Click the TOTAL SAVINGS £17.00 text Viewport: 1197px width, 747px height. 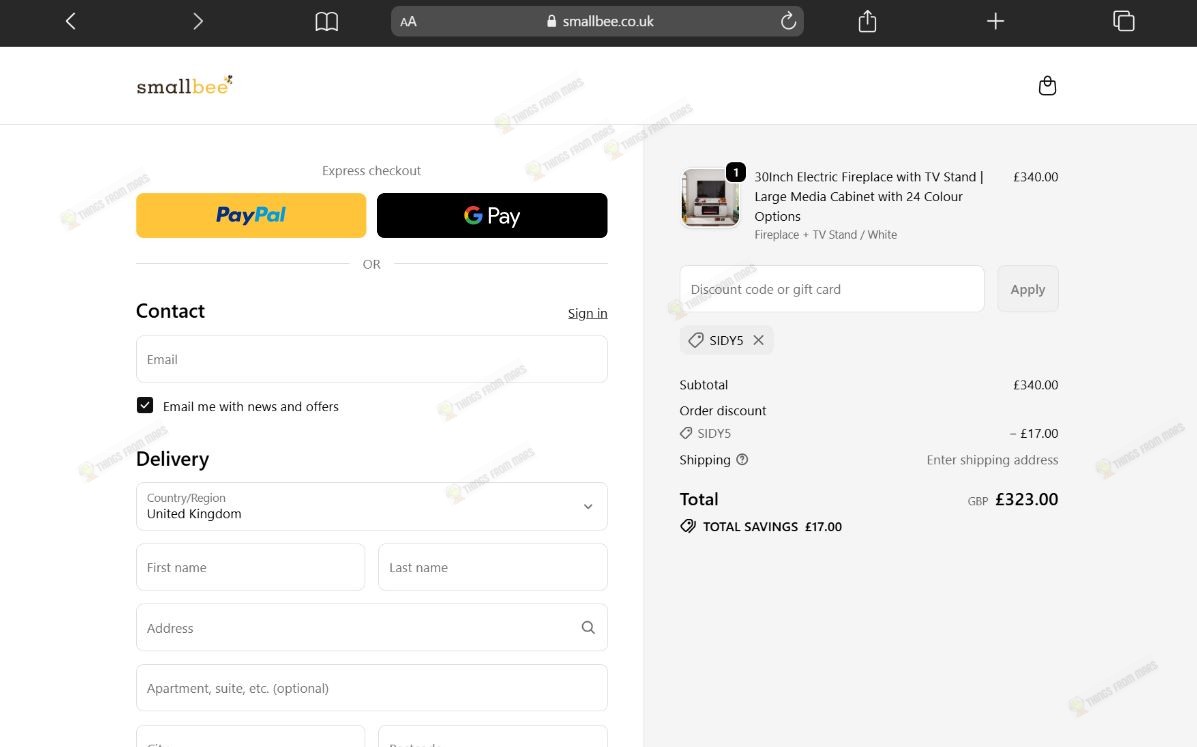(x=772, y=526)
